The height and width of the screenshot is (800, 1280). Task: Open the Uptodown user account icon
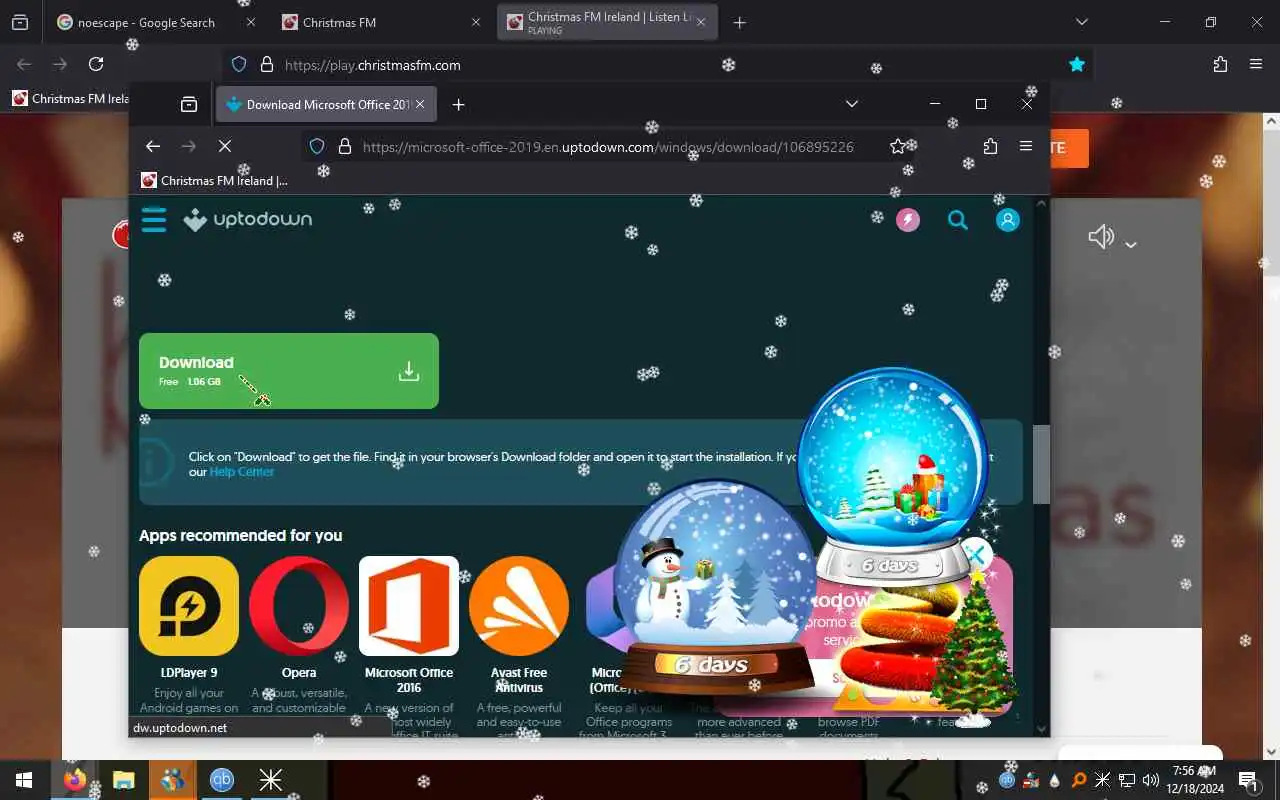point(1008,220)
